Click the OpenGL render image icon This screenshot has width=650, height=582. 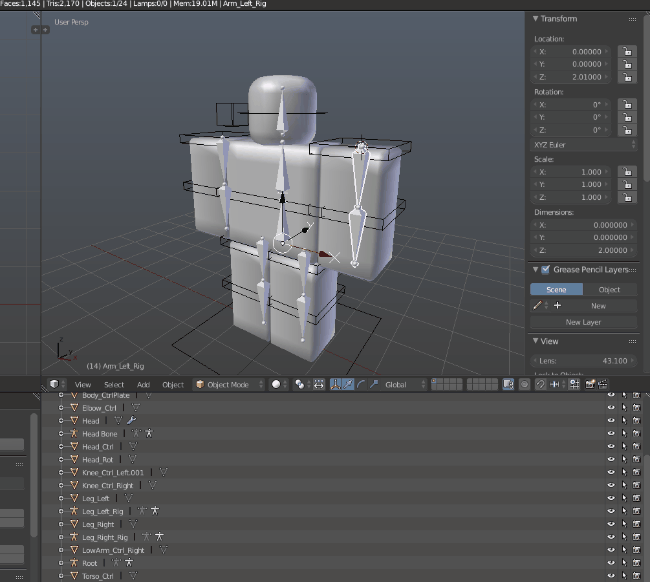pos(590,384)
